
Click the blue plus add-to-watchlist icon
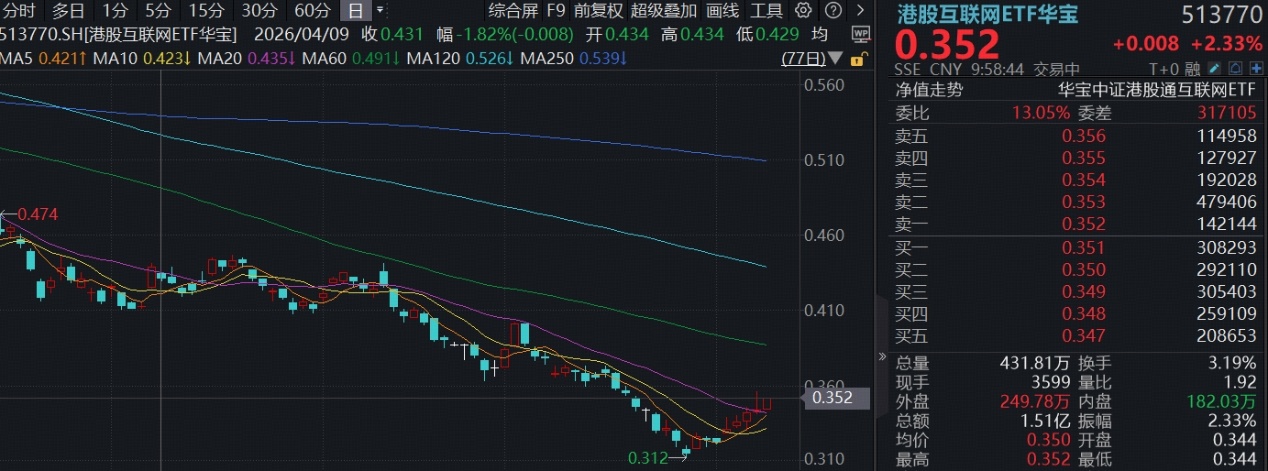pos(1256,69)
